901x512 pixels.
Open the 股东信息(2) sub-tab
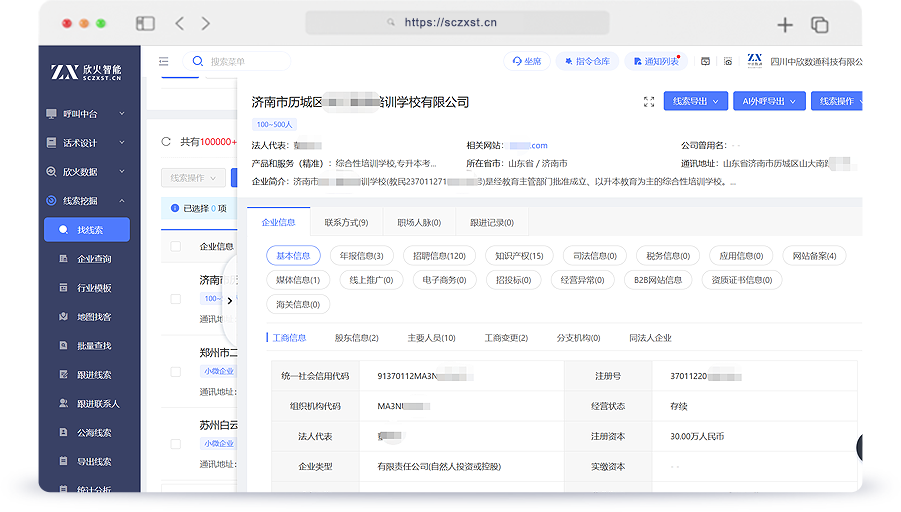(356, 338)
